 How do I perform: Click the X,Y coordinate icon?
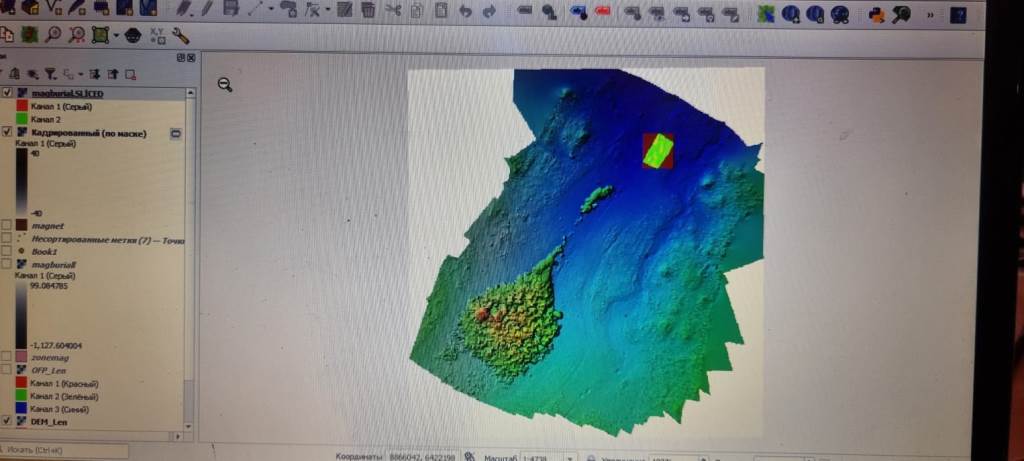157,35
